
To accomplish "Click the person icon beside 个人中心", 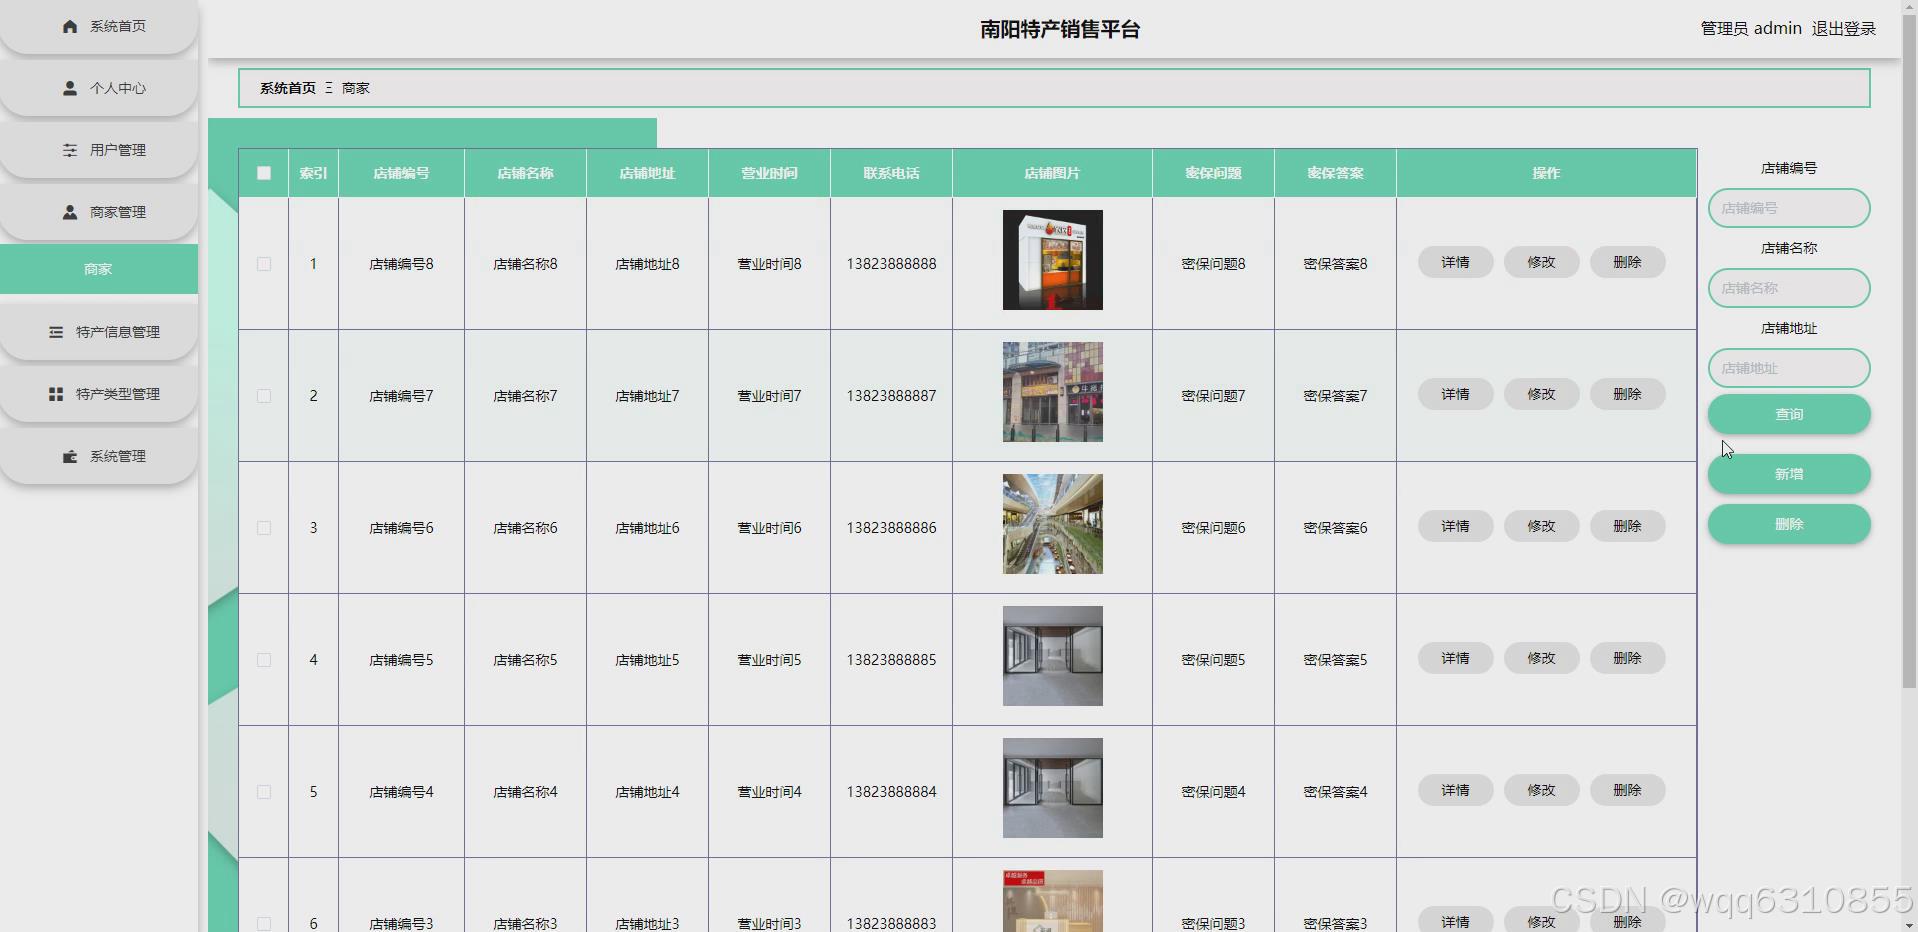I will coord(70,88).
